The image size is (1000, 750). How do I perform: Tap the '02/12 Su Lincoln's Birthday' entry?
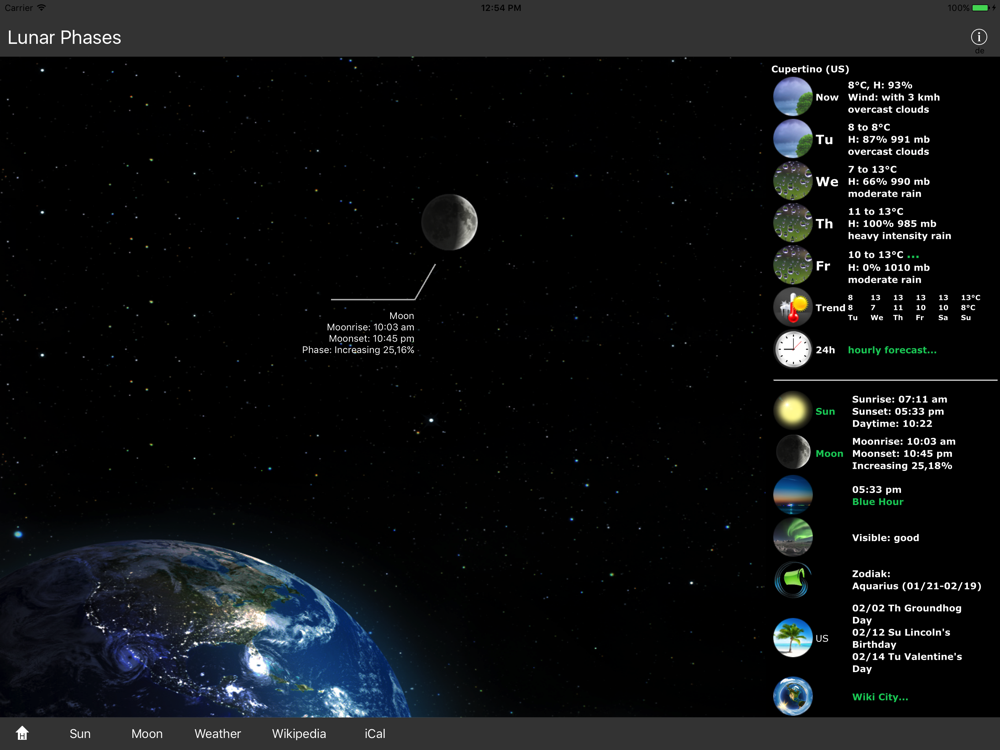tap(901, 638)
